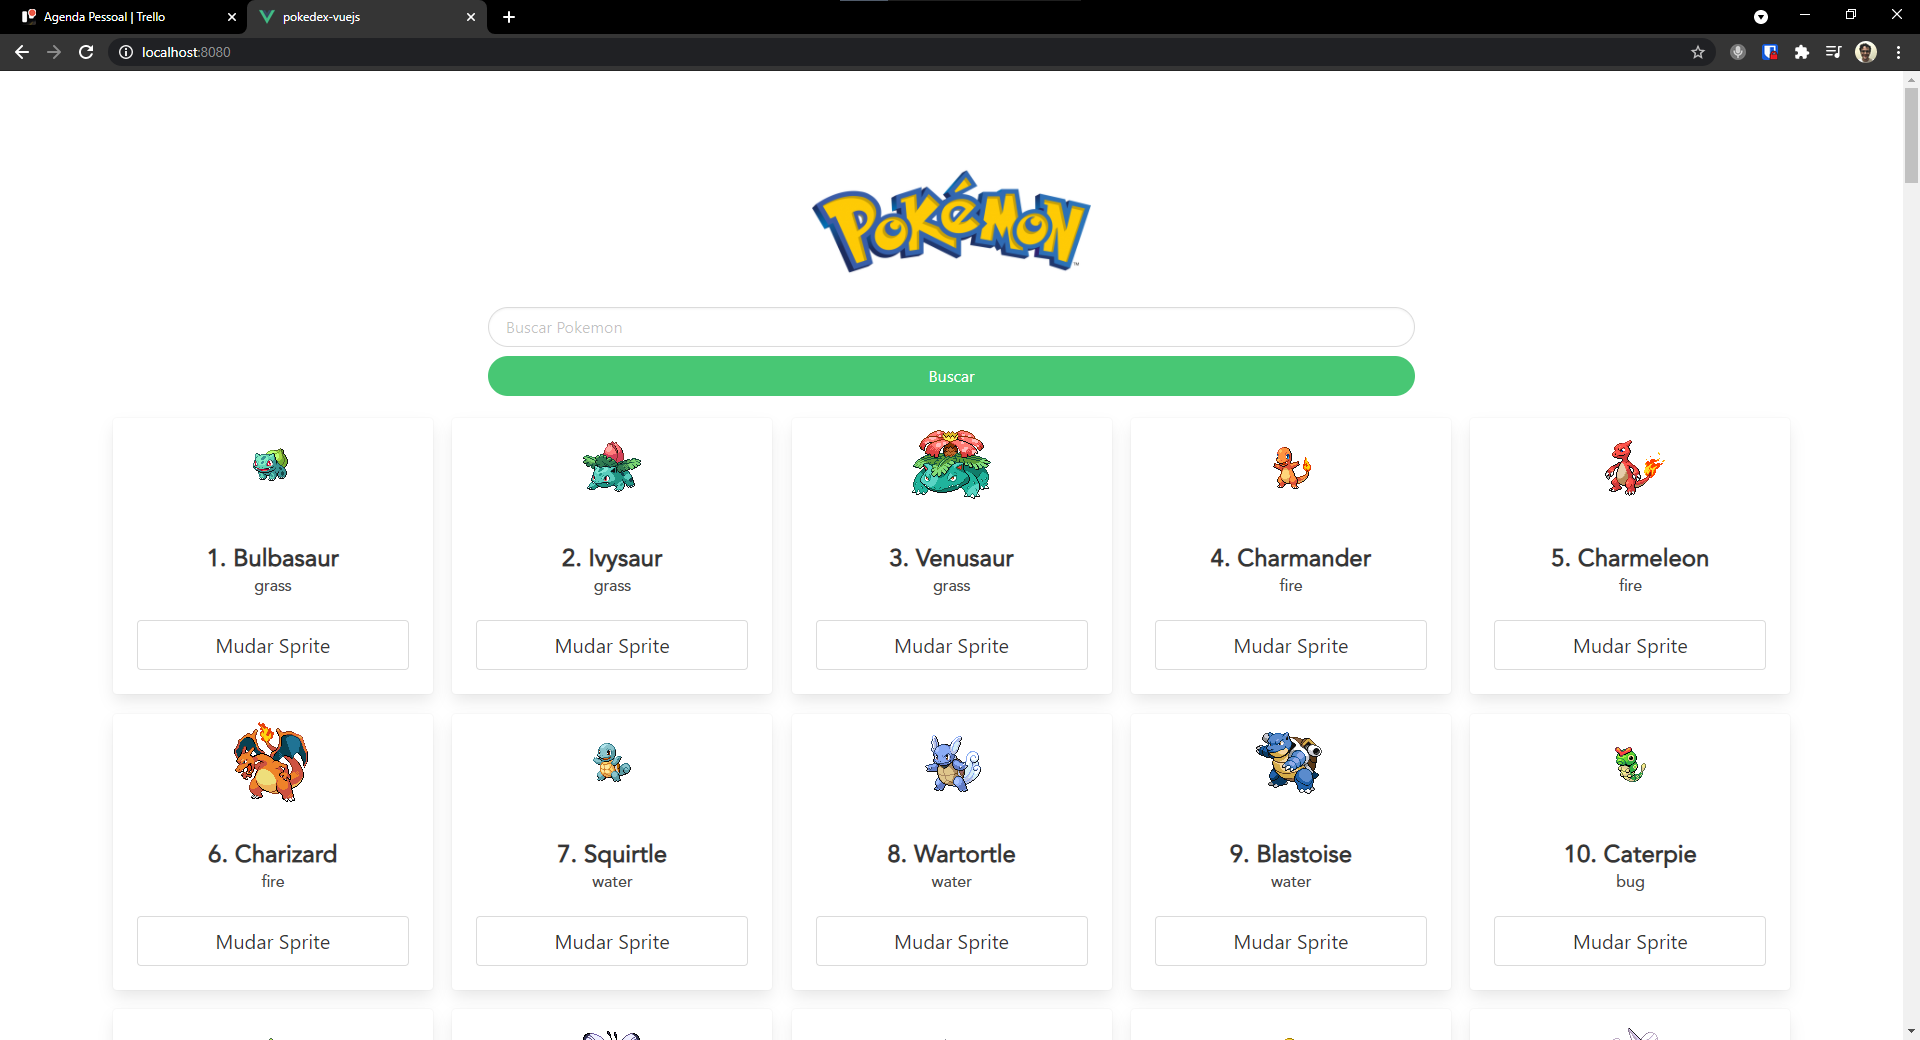Screen dimensions: 1920x1040
Task: Open the media control playlist icon
Action: (x=1833, y=52)
